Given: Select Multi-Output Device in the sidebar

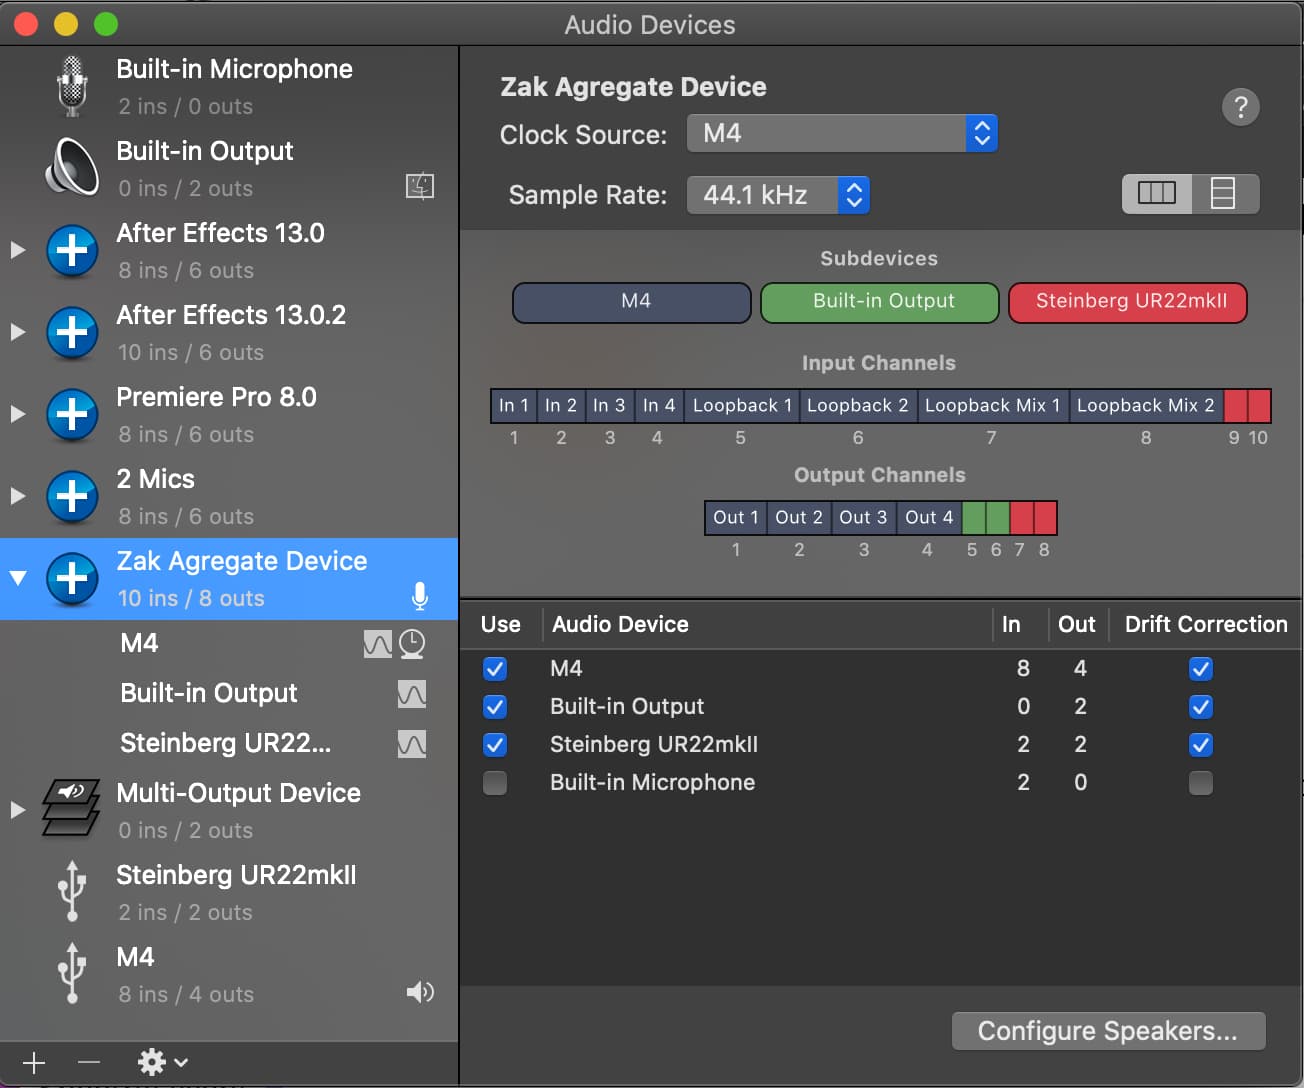Looking at the screenshot, I should click(x=229, y=810).
